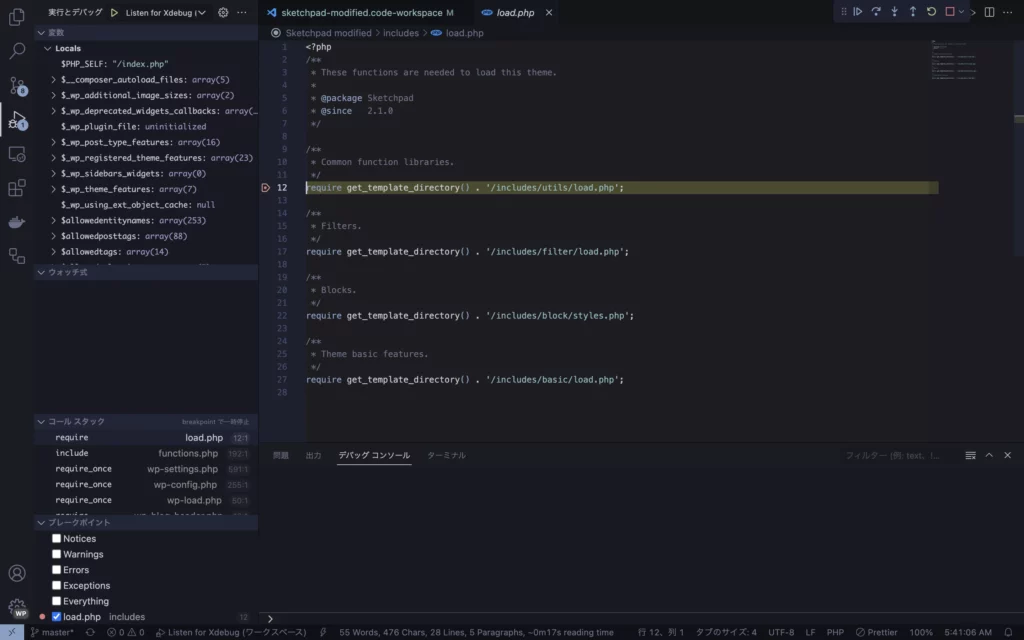Collapse the Locals scope
The width and height of the screenshot is (1024, 640).
[x=48, y=48]
